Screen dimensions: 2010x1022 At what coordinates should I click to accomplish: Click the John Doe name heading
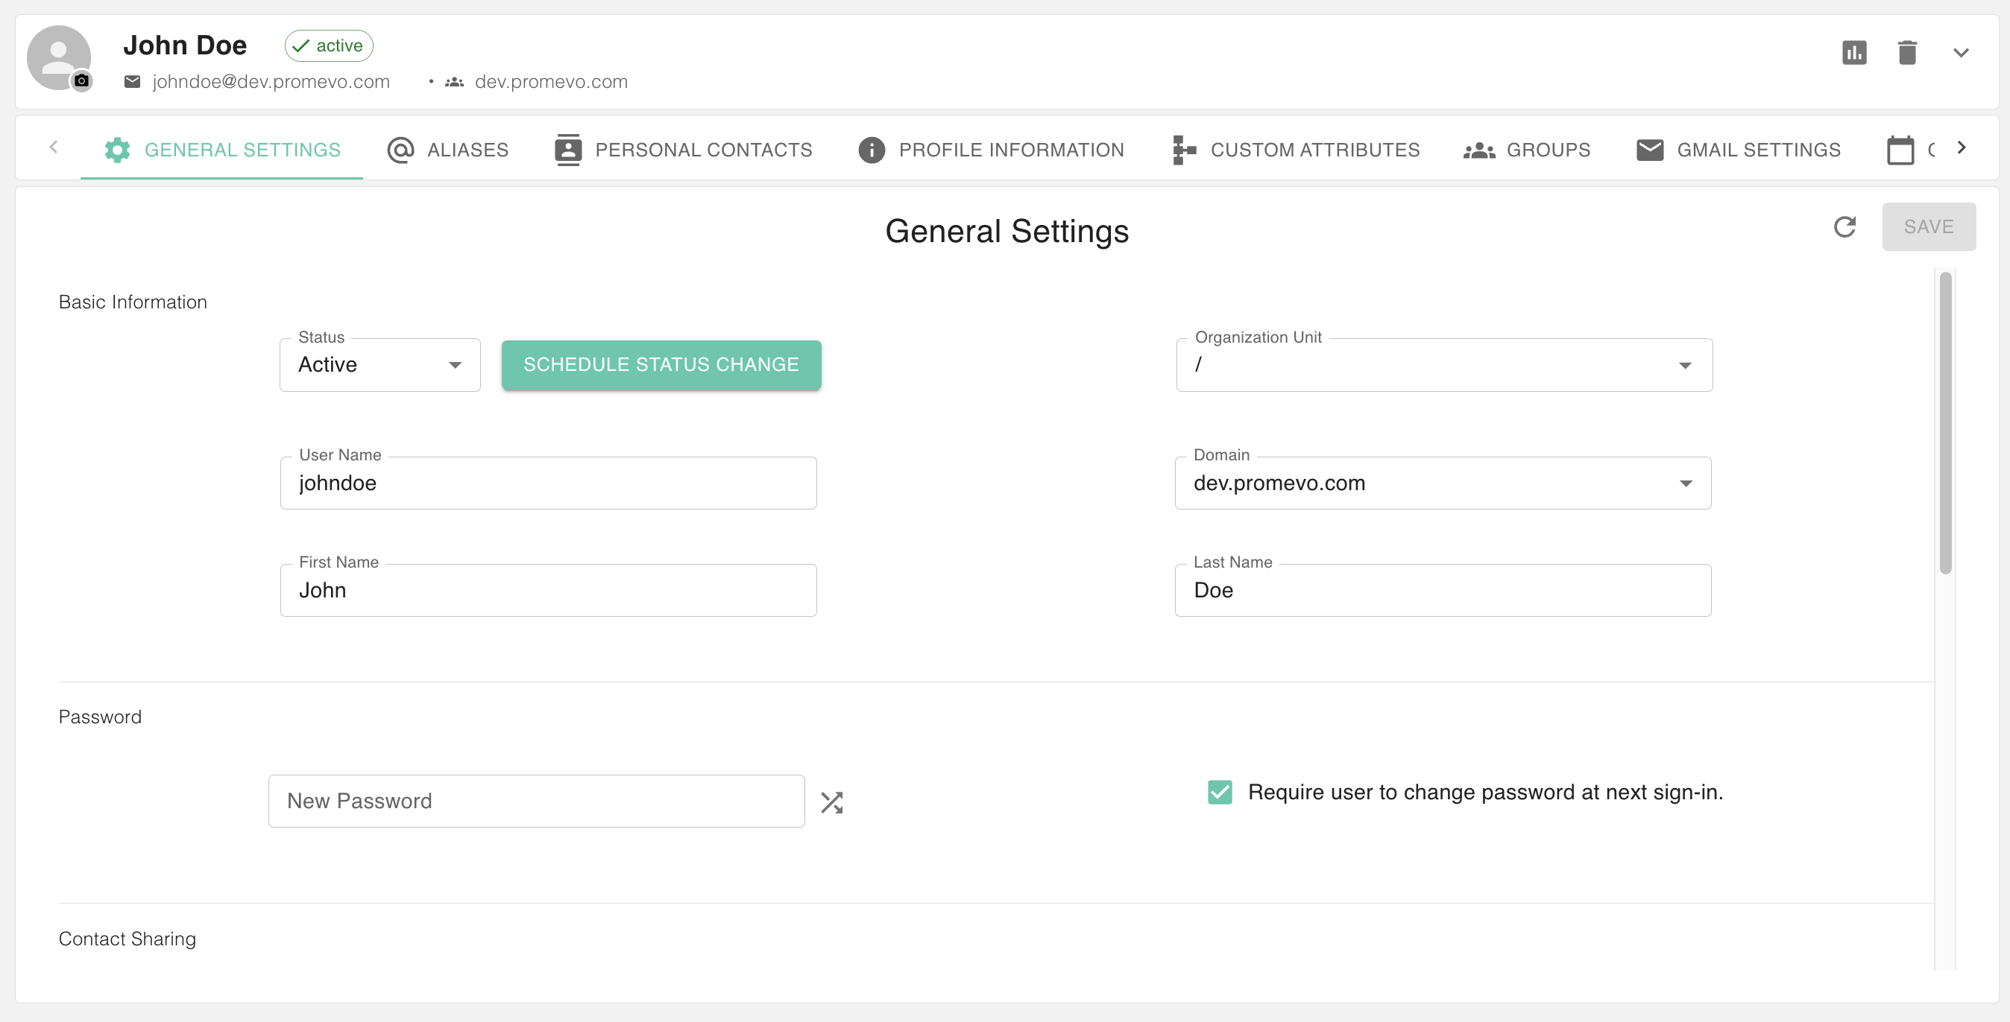pyautogui.click(x=185, y=46)
